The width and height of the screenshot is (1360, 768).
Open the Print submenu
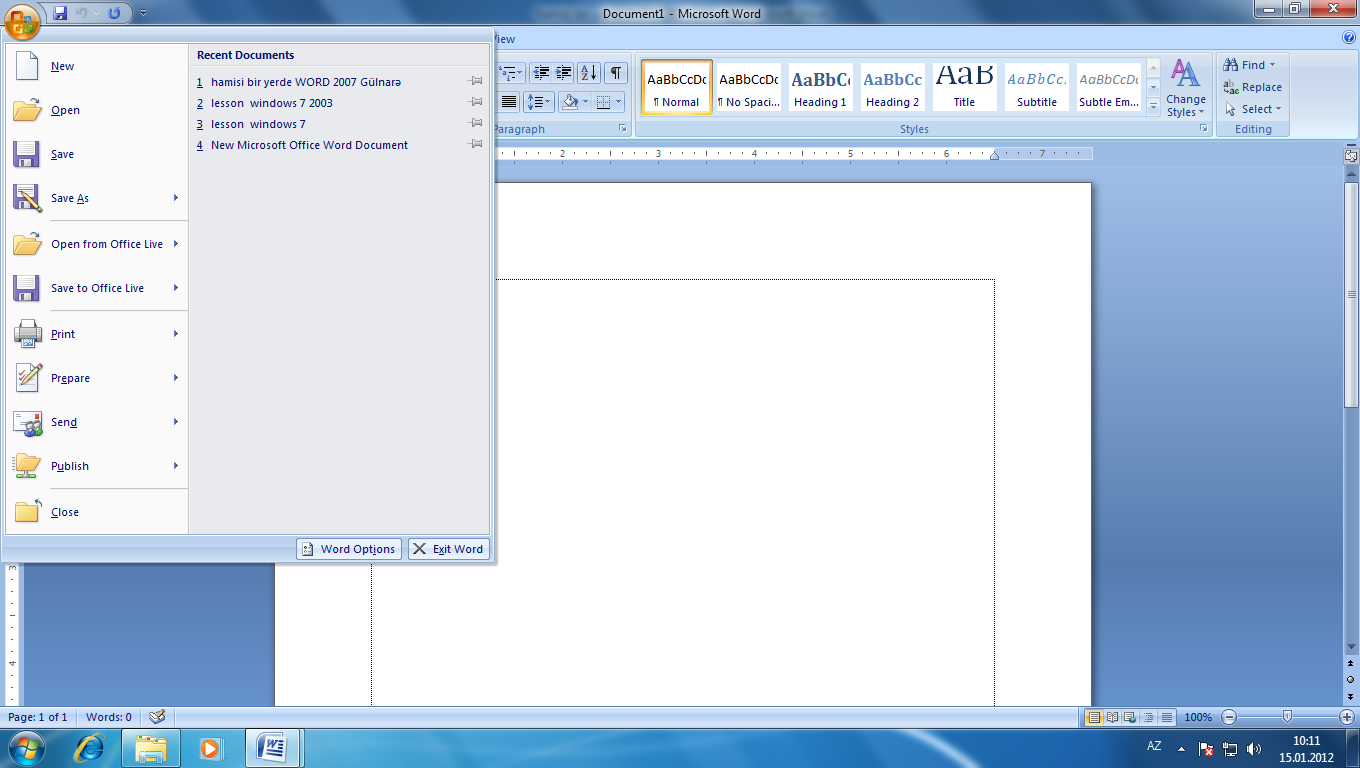click(x=96, y=334)
